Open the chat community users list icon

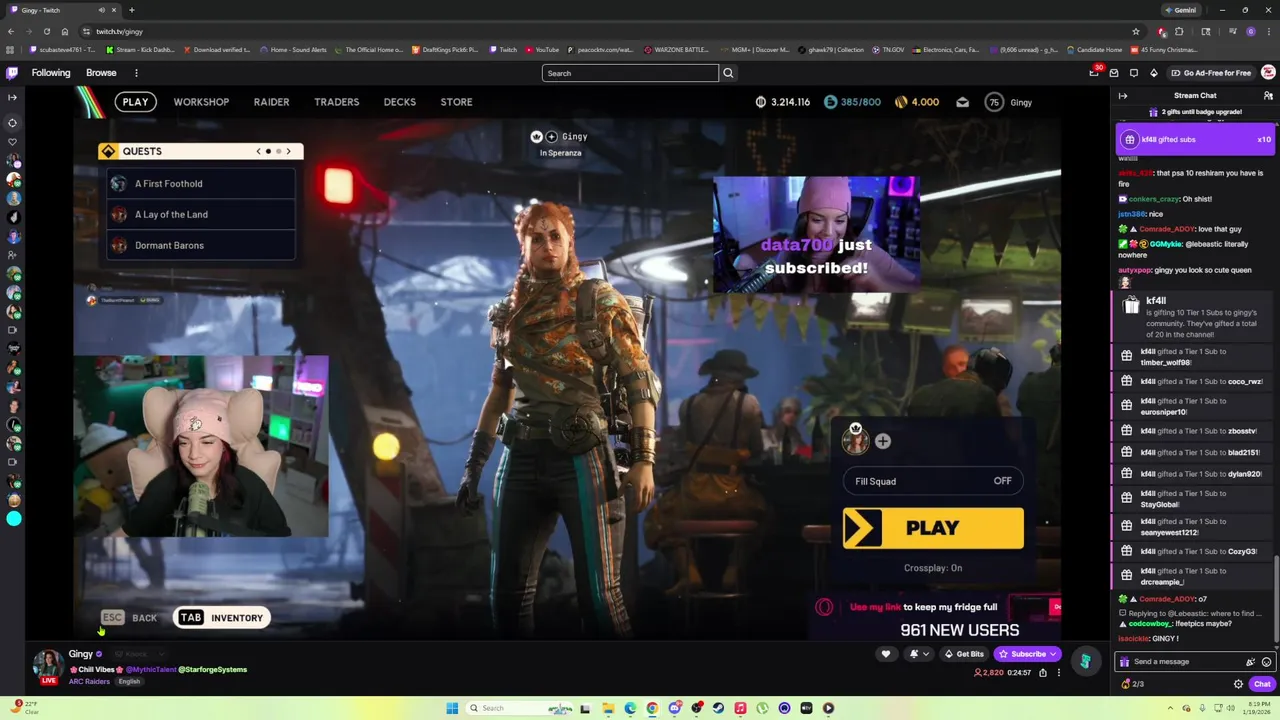point(1268,96)
